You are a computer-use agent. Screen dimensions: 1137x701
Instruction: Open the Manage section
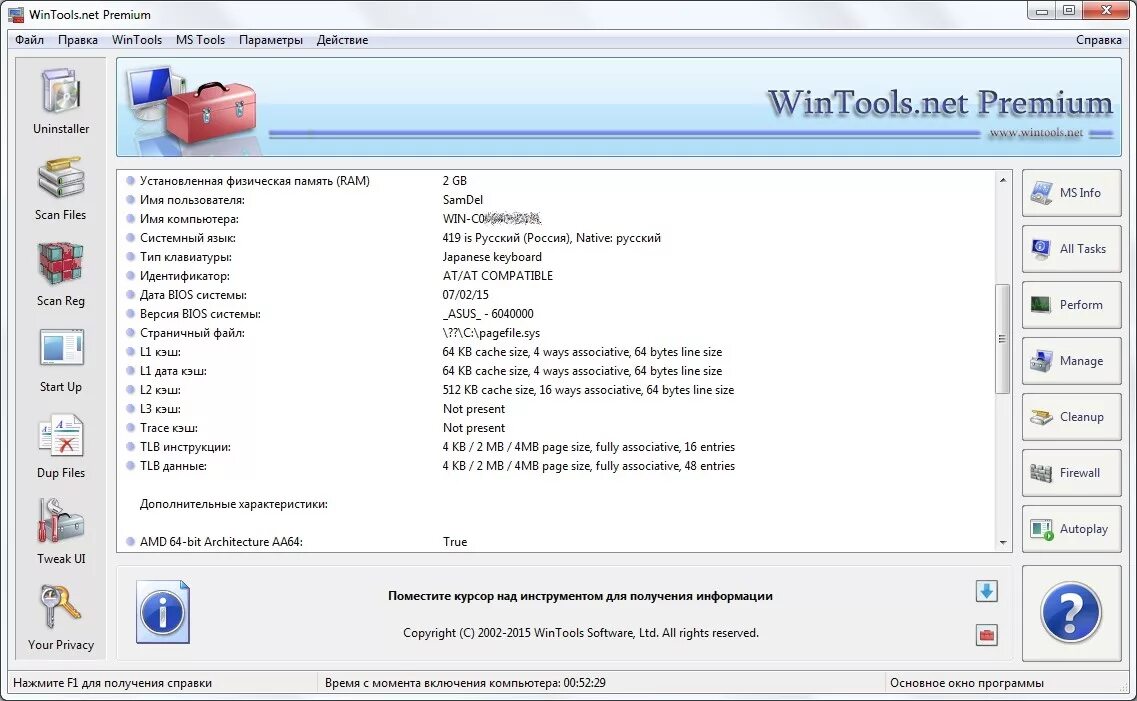click(x=1071, y=360)
